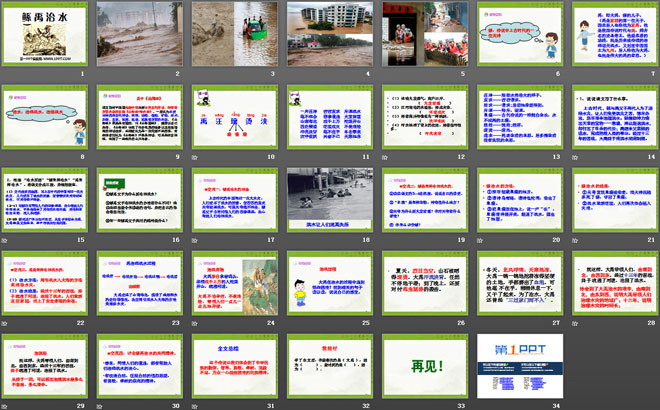Screen dimensions: 660x410
Task: Select slide 30 thumbnail
Action: click(140, 366)
